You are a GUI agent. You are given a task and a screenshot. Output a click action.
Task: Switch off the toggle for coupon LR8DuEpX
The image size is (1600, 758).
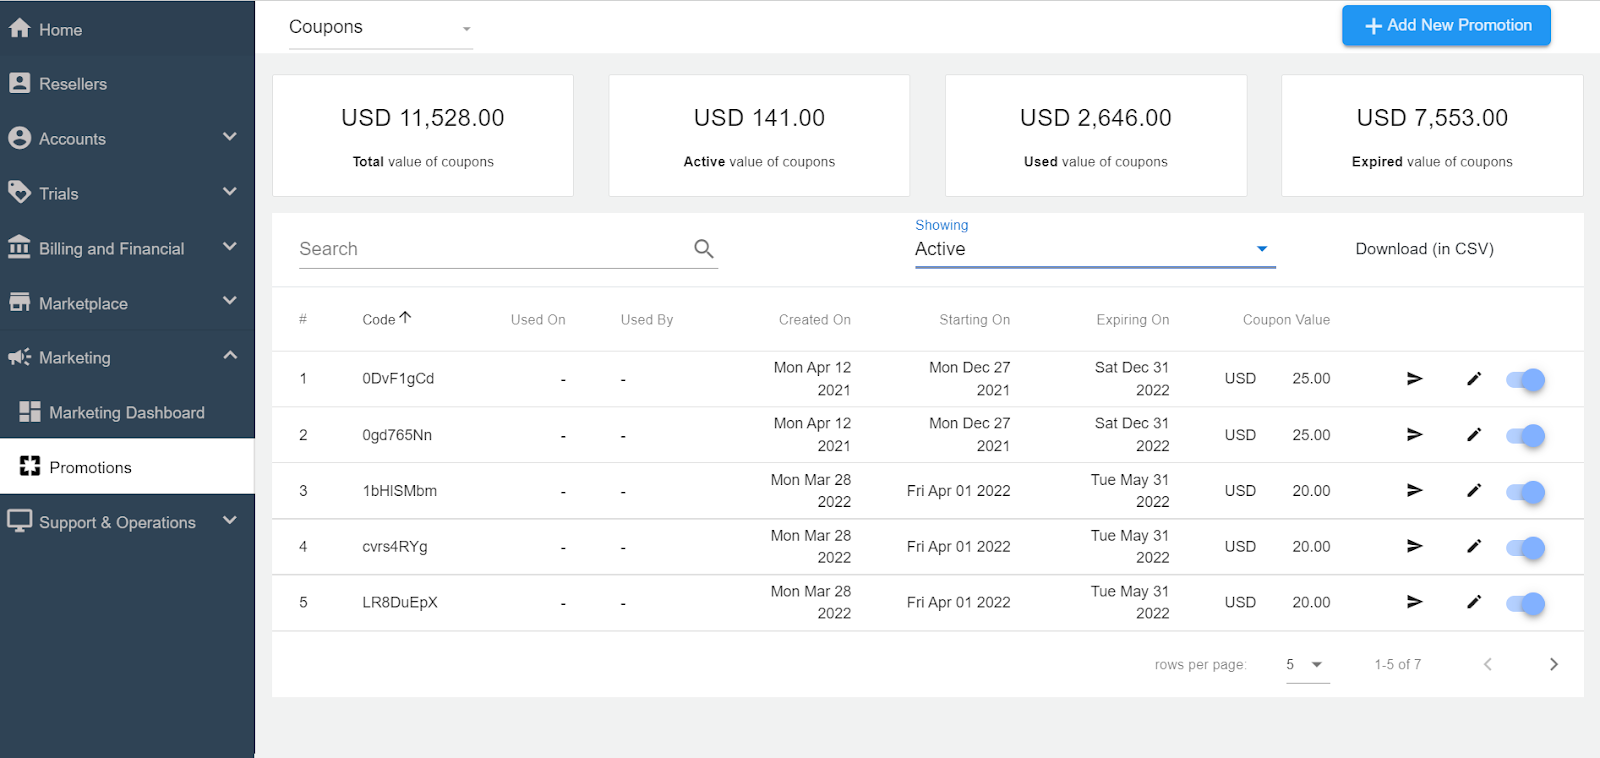[1526, 604]
